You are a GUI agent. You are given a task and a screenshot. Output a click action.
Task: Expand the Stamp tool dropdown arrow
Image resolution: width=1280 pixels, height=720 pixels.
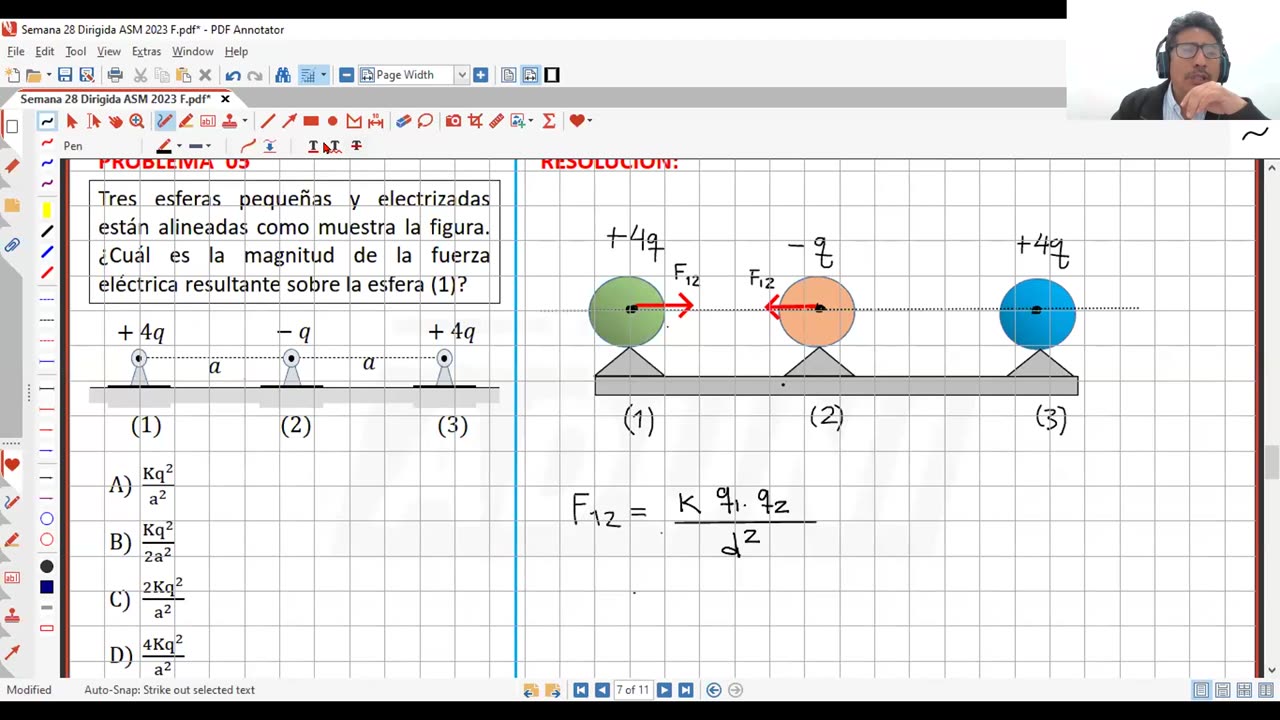[x=244, y=121]
